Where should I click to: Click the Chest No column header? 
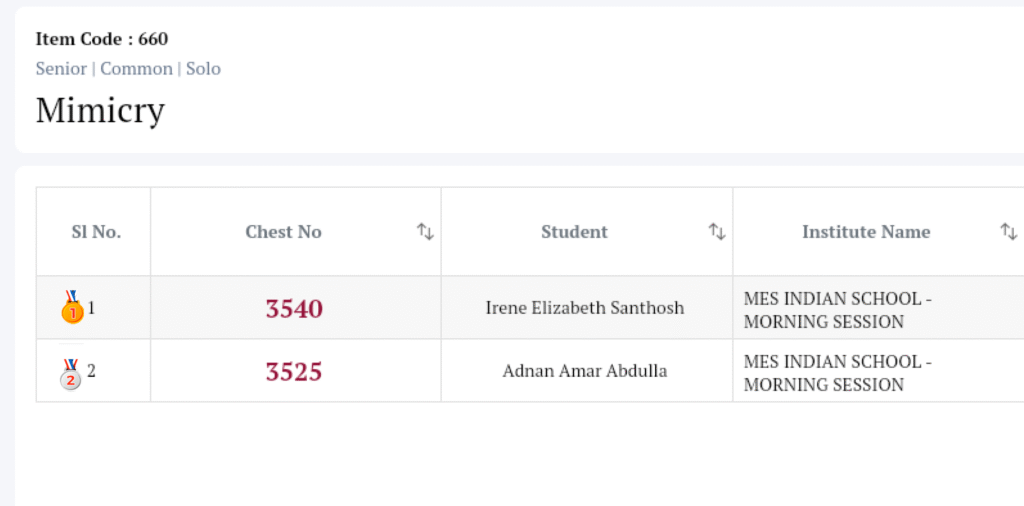[x=283, y=232]
